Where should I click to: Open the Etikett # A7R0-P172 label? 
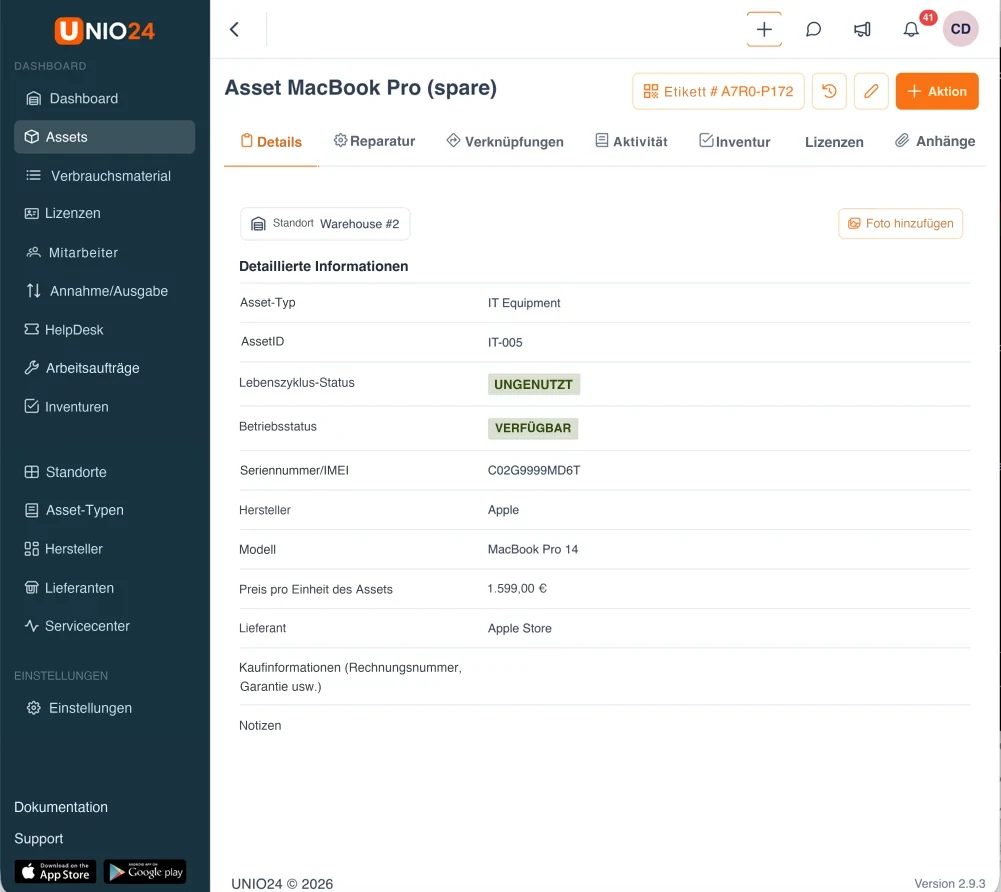[x=718, y=91]
